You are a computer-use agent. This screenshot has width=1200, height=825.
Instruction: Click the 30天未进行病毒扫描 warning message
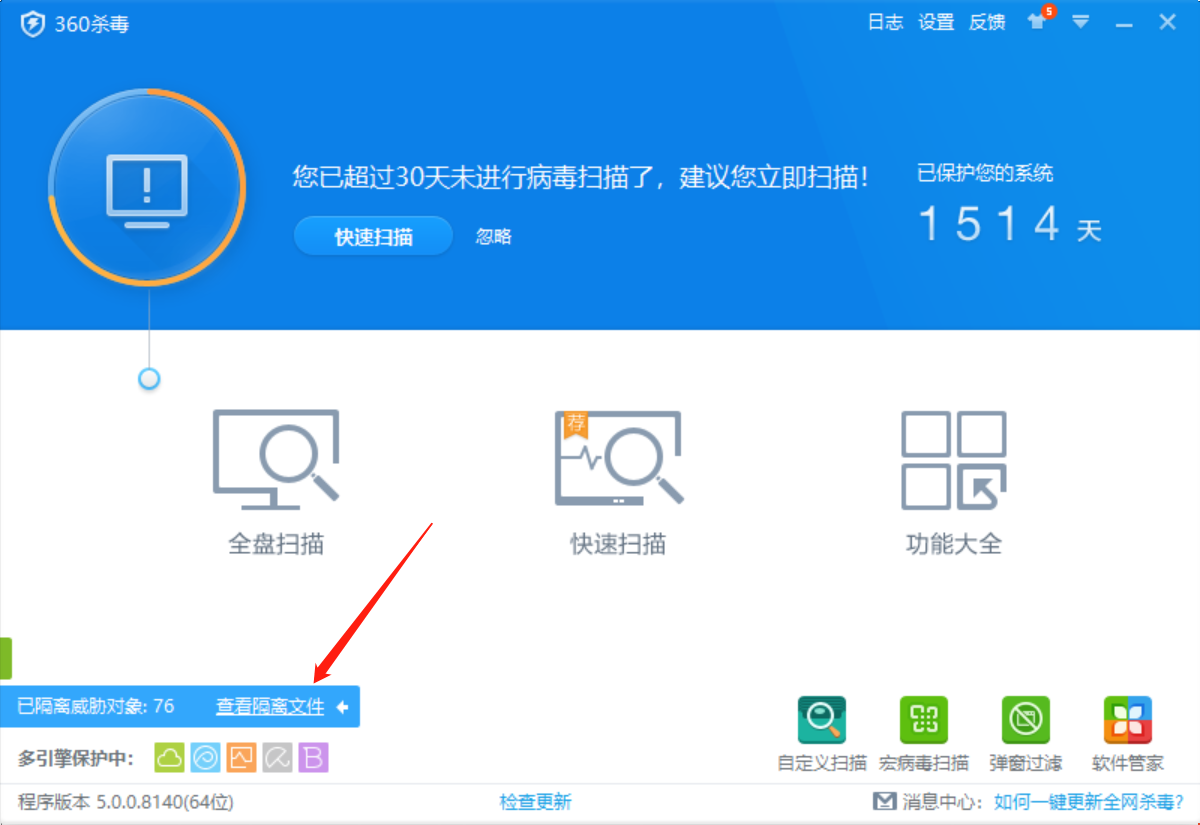coord(581,178)
